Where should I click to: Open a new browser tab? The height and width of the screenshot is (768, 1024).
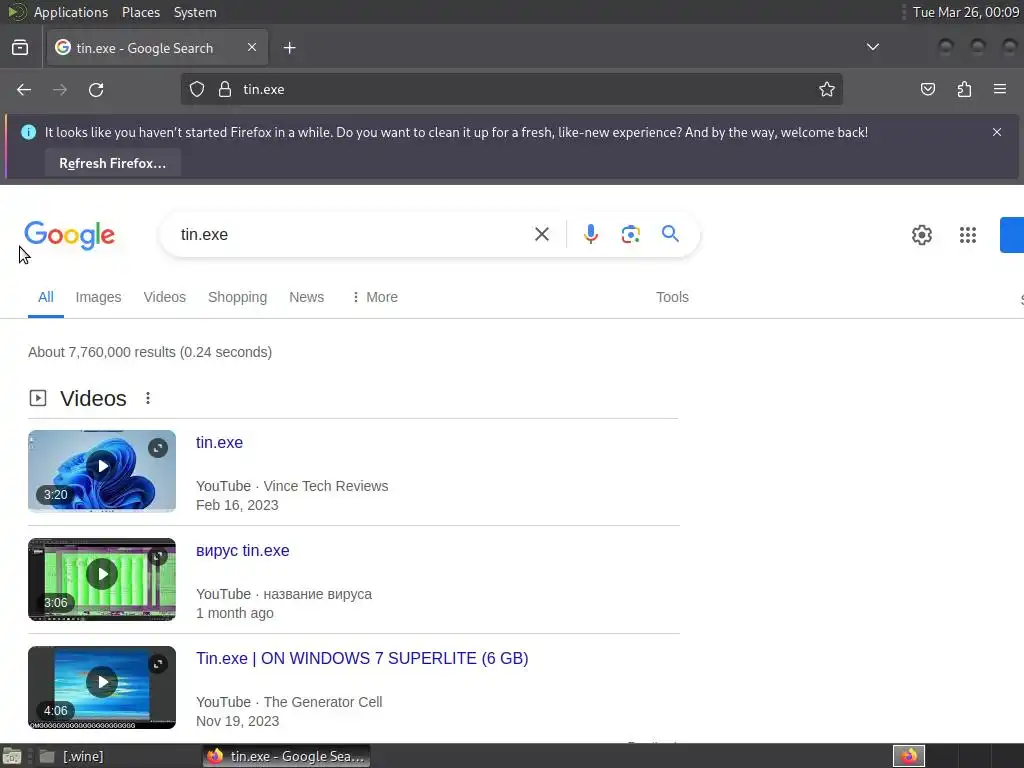coord(289,48)
